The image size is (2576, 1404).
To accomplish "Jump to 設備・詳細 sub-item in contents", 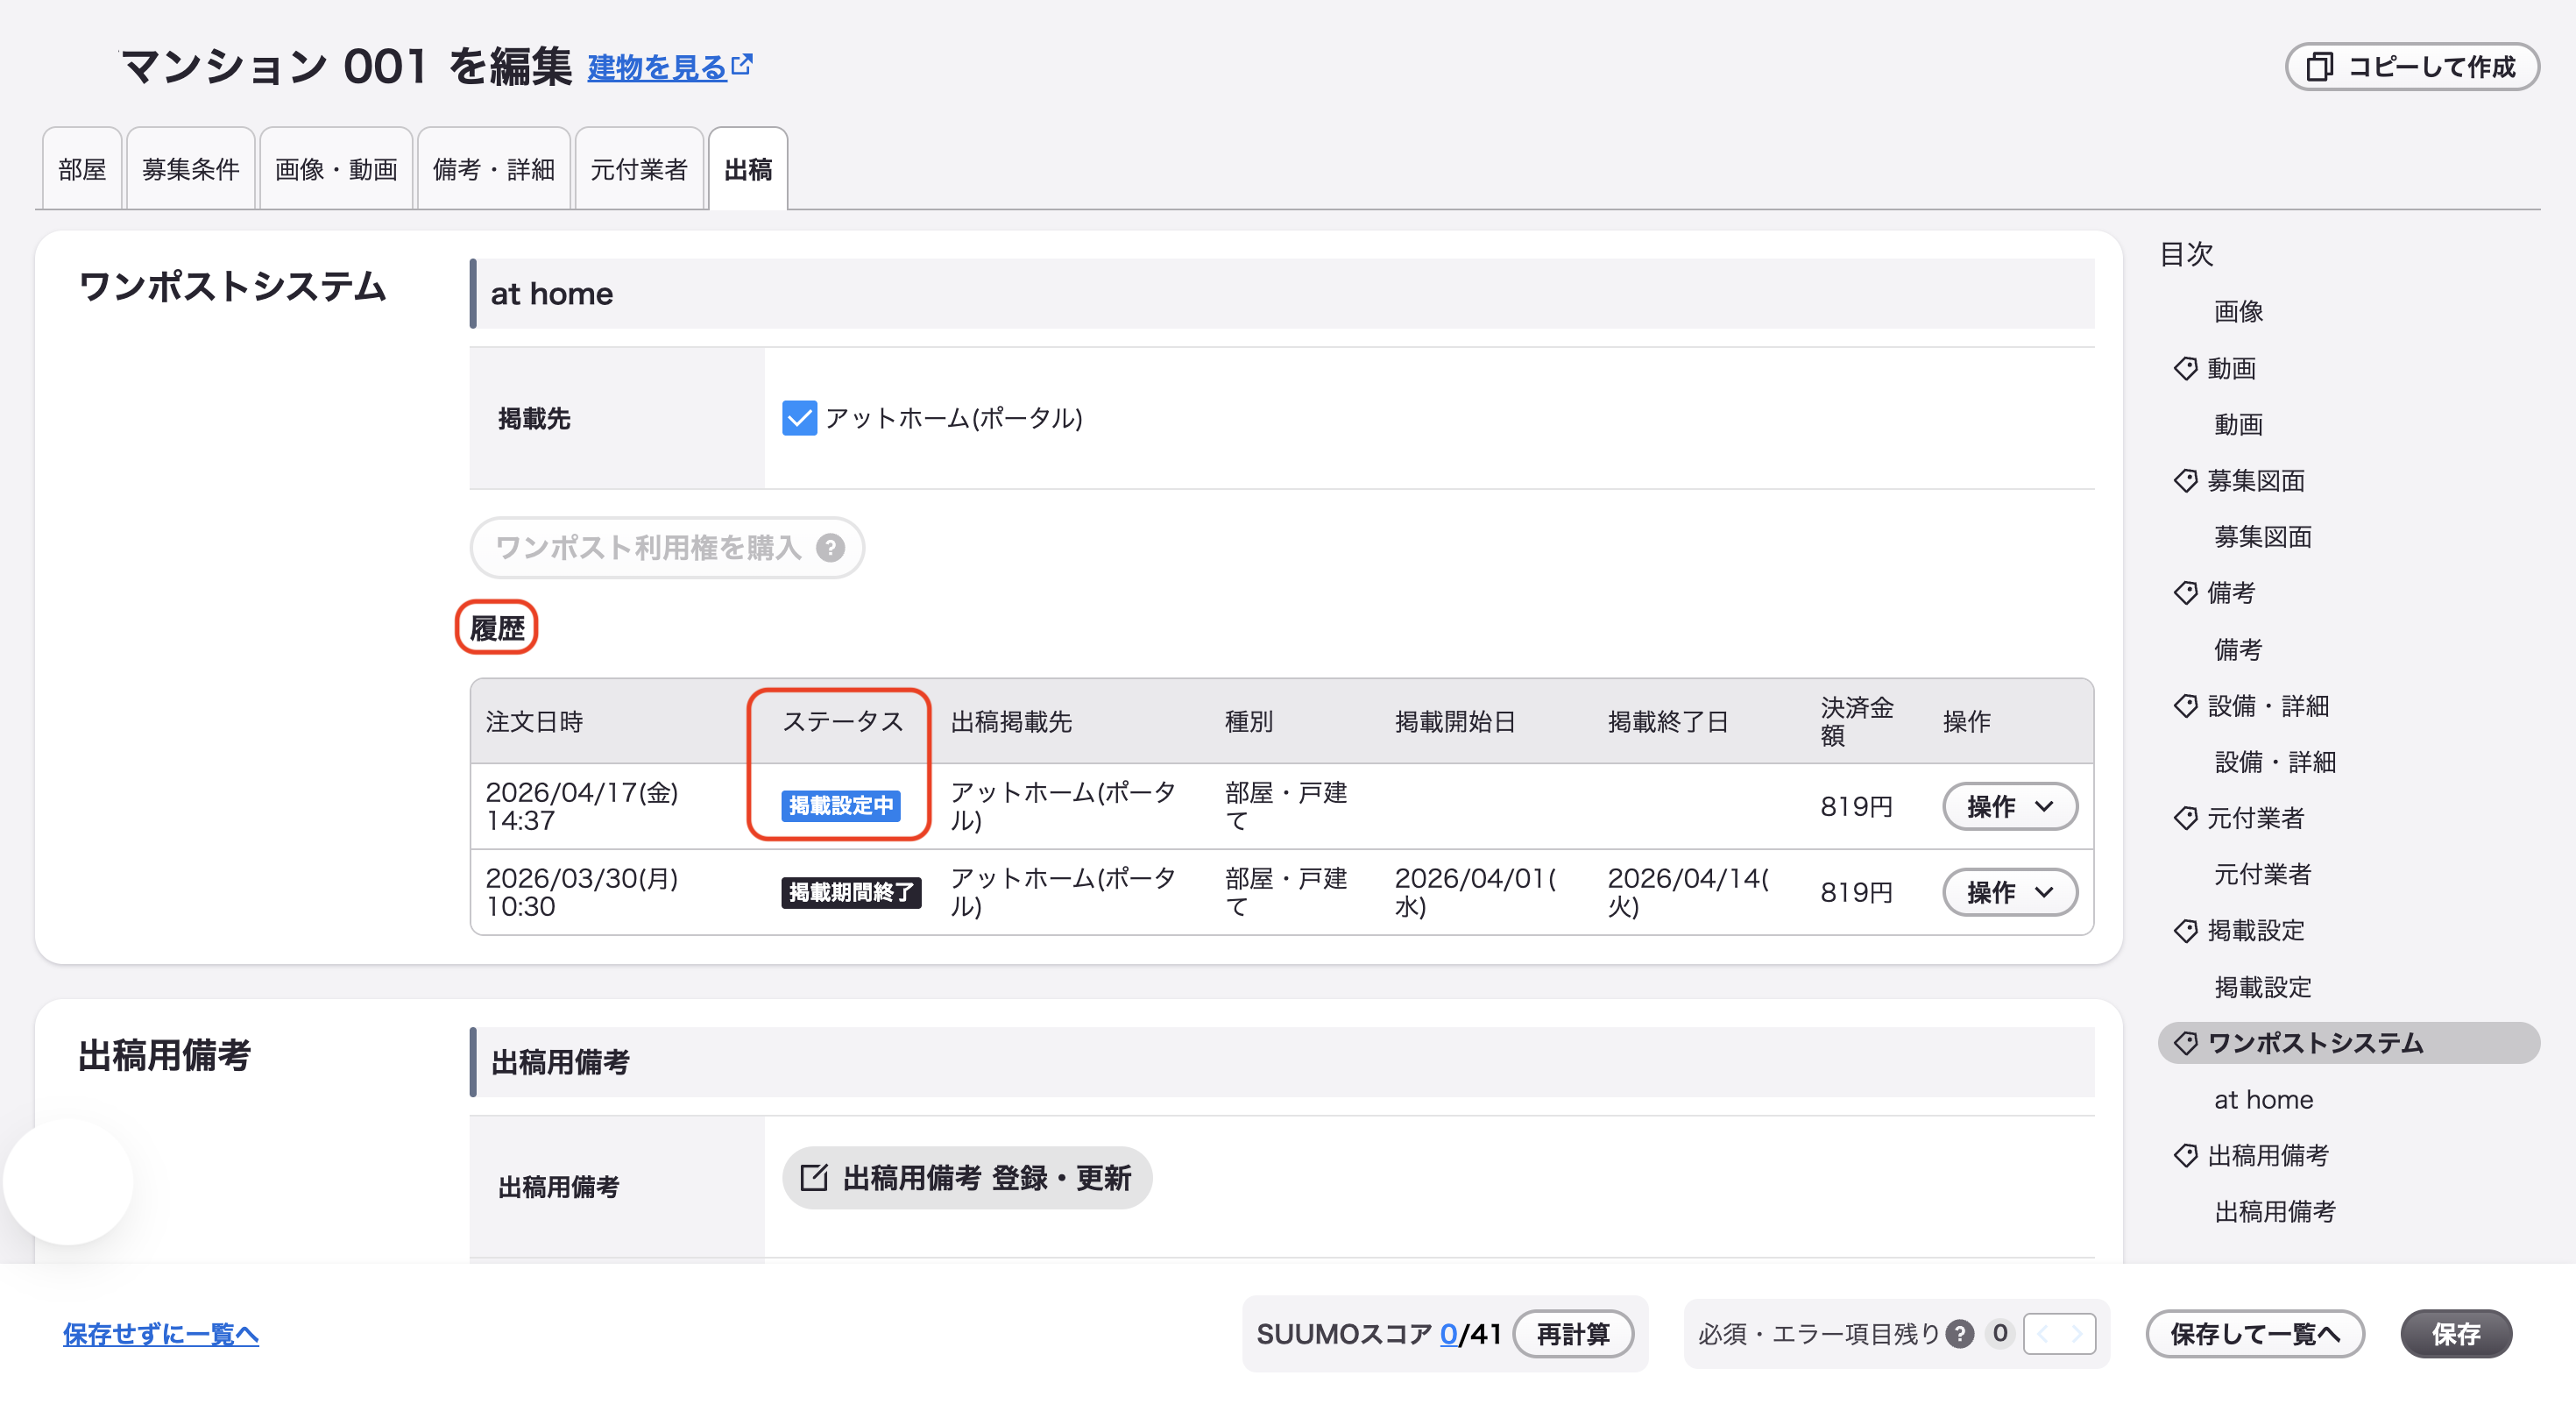I will pyautogui.click(x=2275, y=762).
